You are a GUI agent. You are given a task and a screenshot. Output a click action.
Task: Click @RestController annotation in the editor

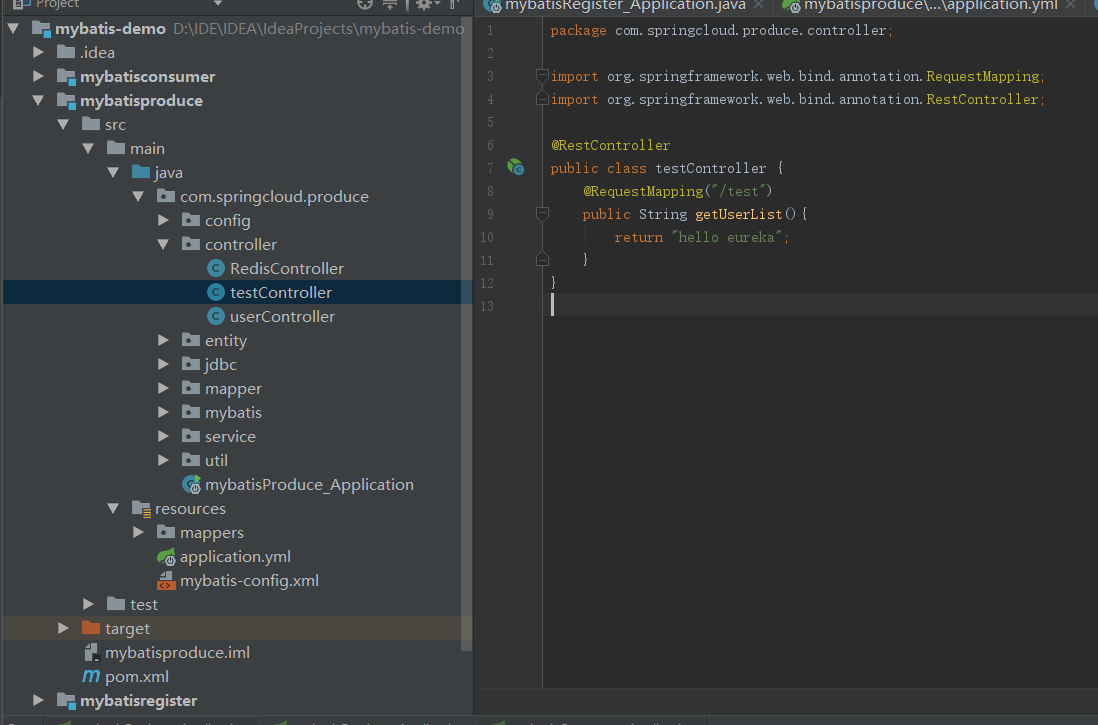coord(611,145)
